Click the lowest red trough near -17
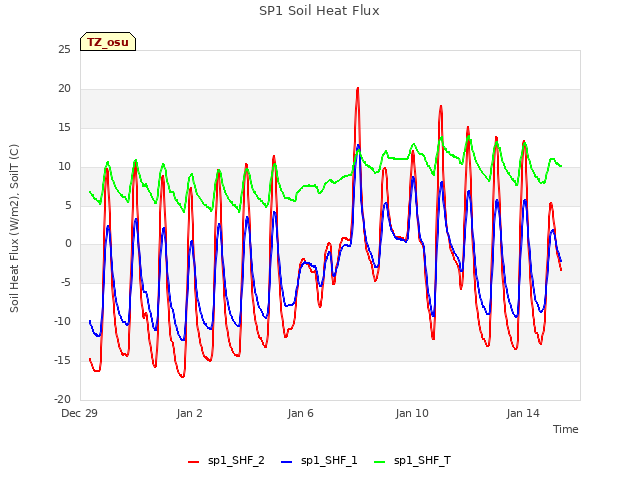 182,376
